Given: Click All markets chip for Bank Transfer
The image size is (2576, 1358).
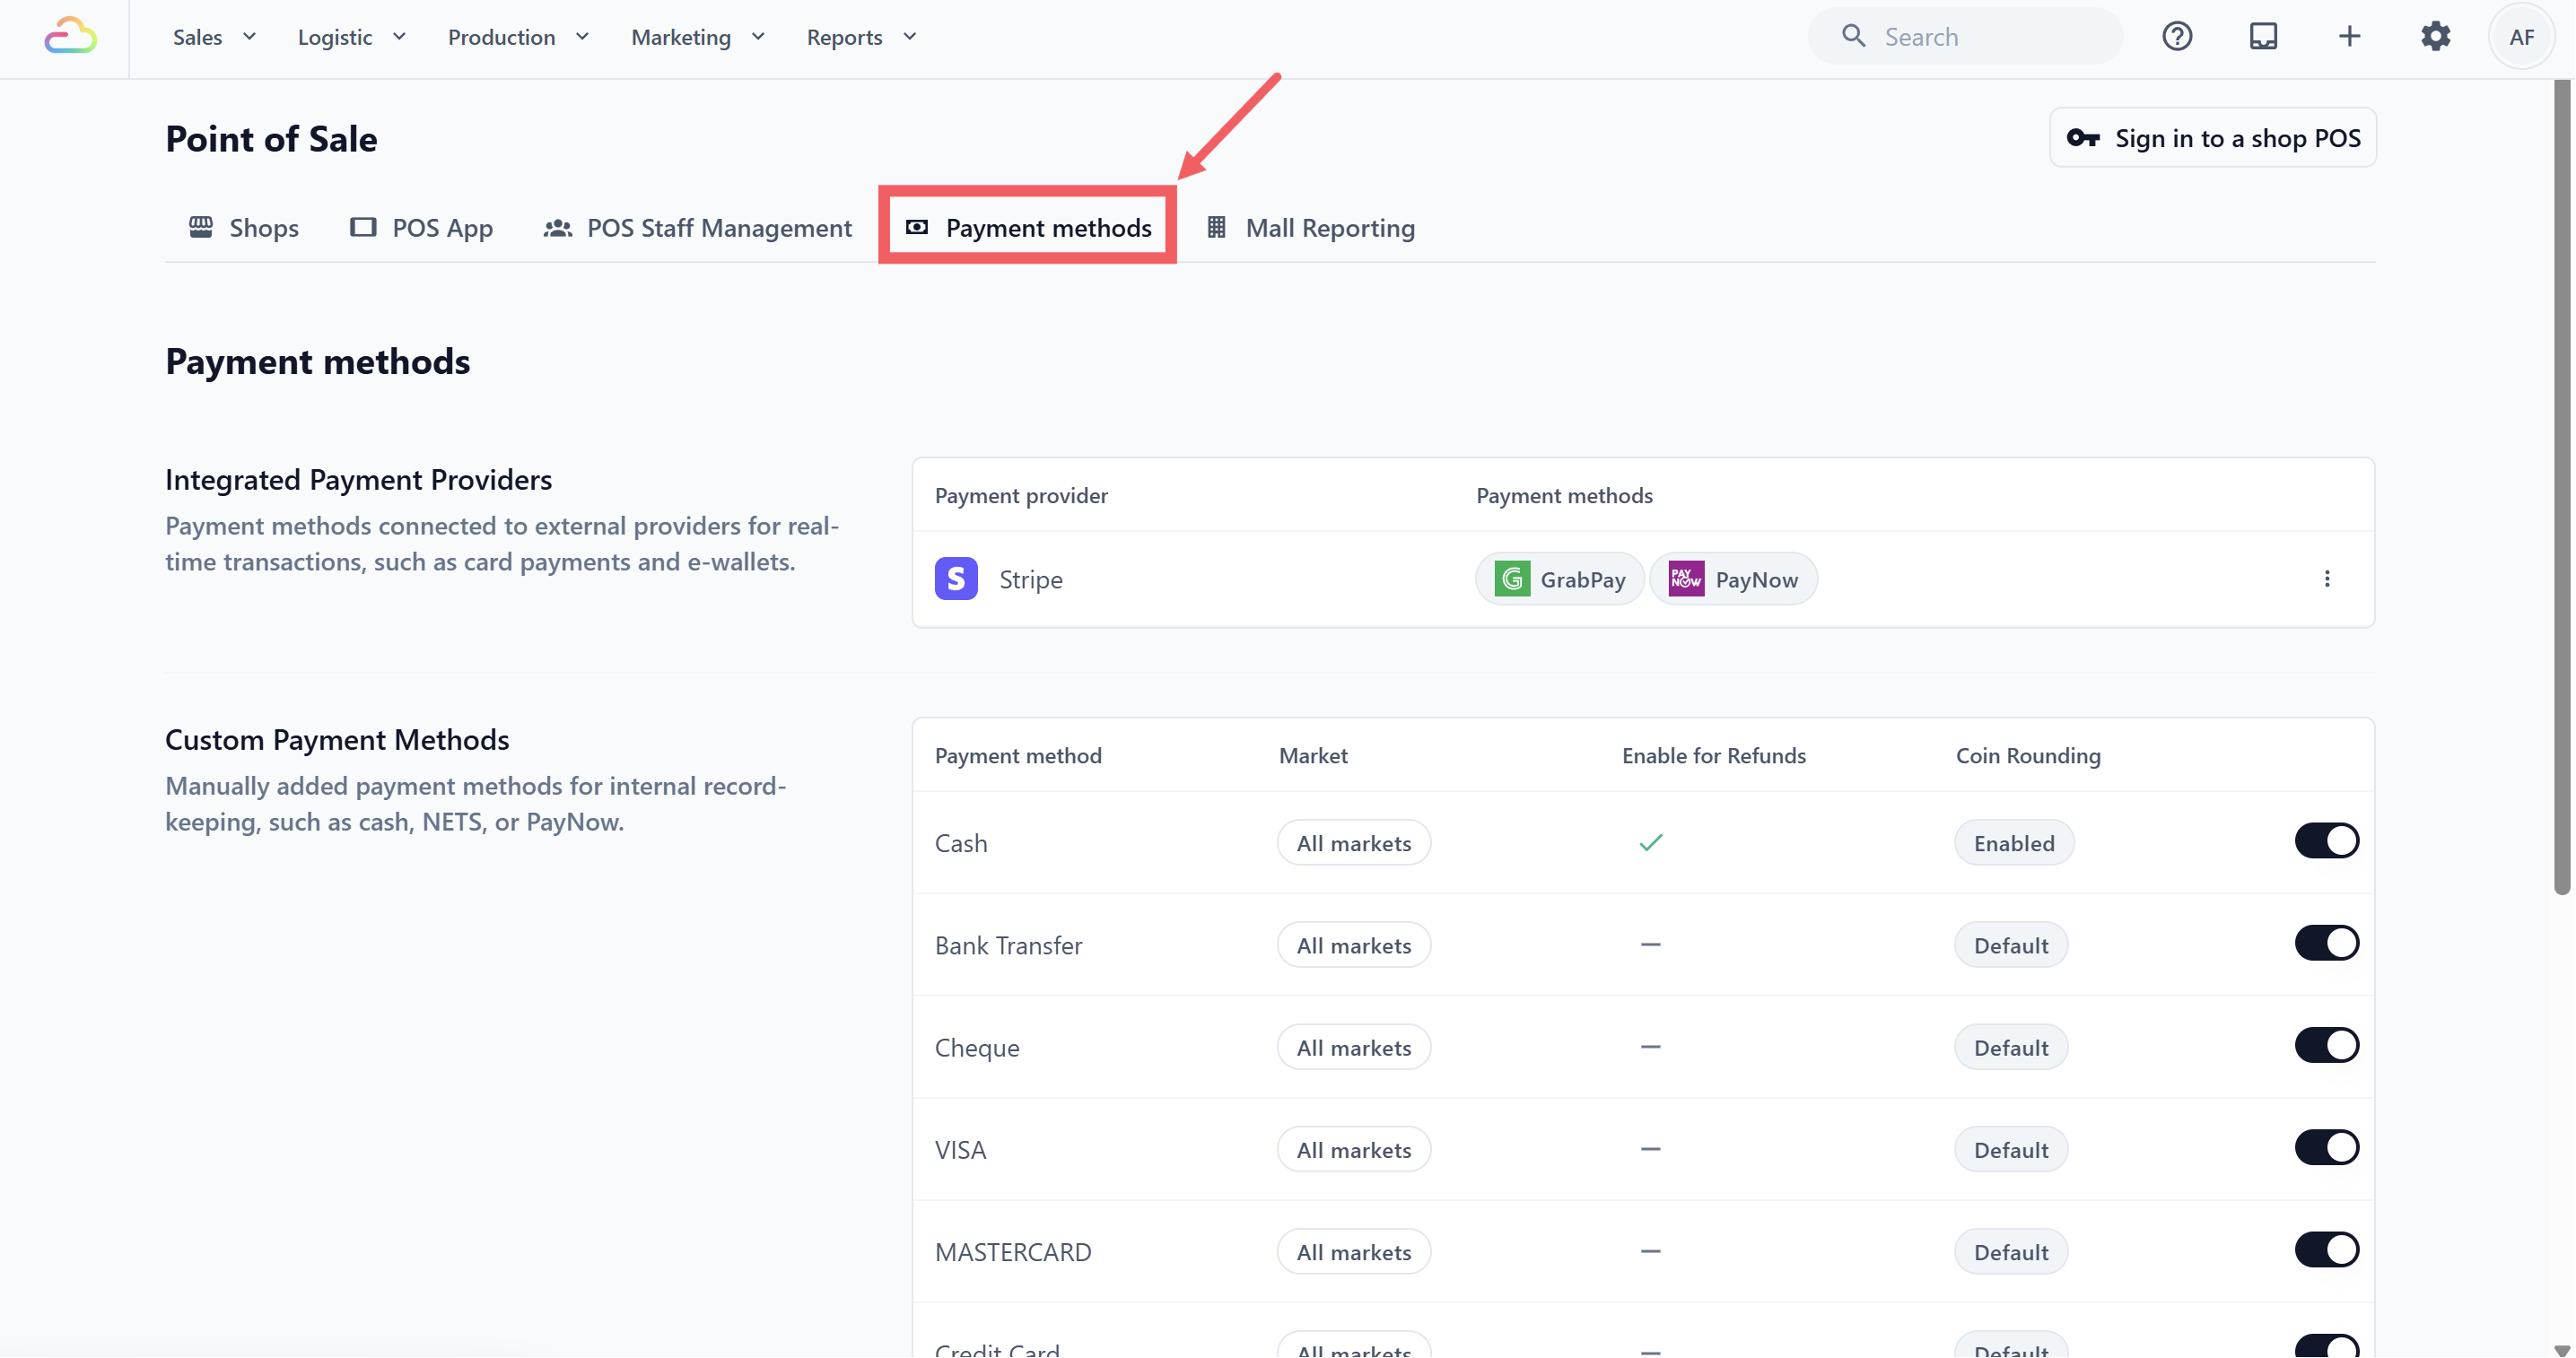Looking at the screenshot, I should click(x=1353, y=945).
